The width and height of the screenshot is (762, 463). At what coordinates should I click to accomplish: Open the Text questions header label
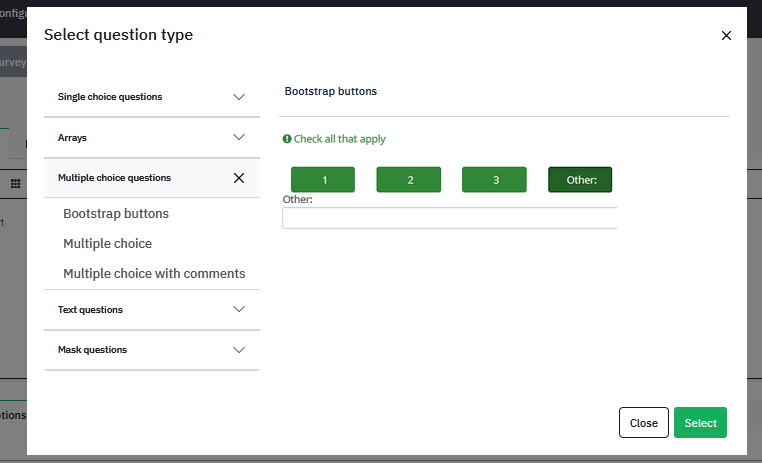click(x=90, y=310)
